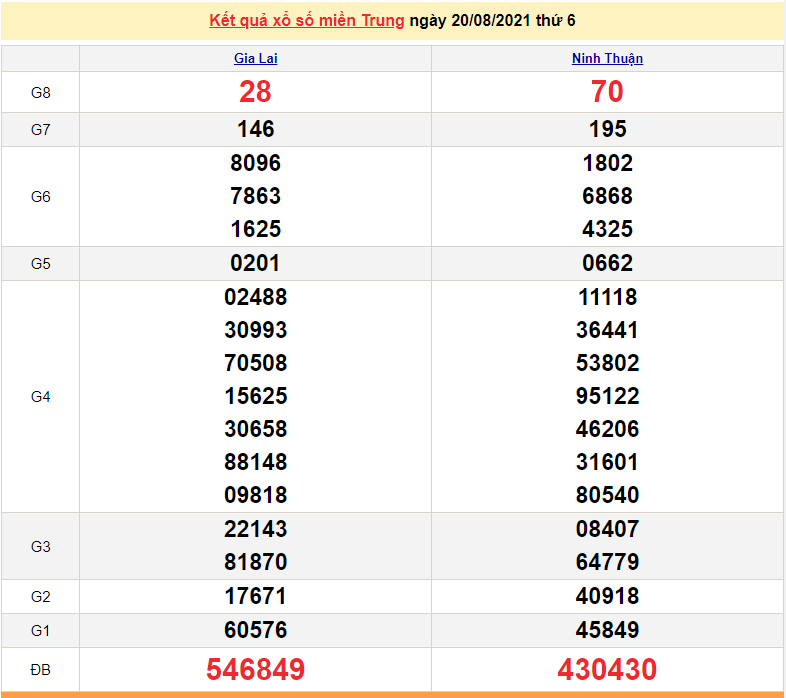786x698 pixels.
Task: Click Ninh Thuận G3 number 64779
Action: pos(607,562)
